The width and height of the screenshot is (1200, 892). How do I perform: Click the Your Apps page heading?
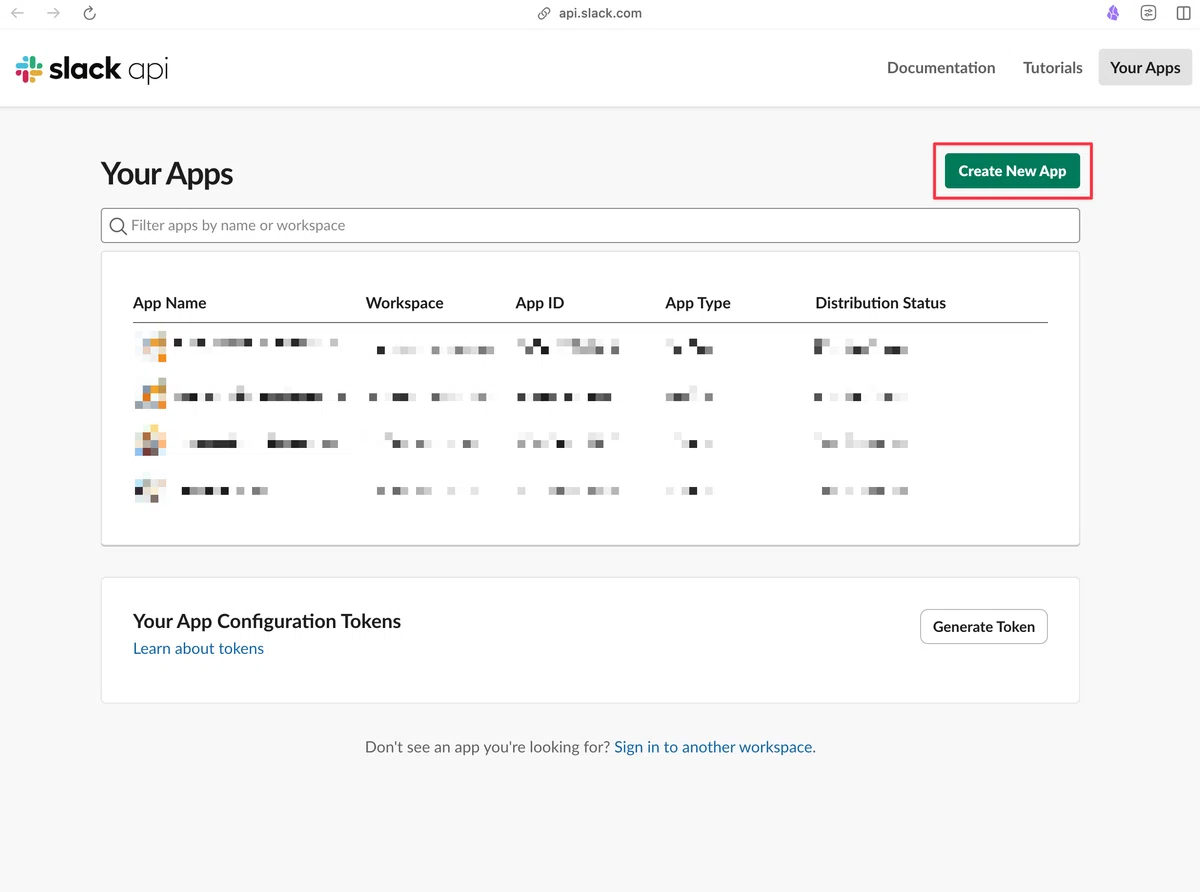click(167, 174)
